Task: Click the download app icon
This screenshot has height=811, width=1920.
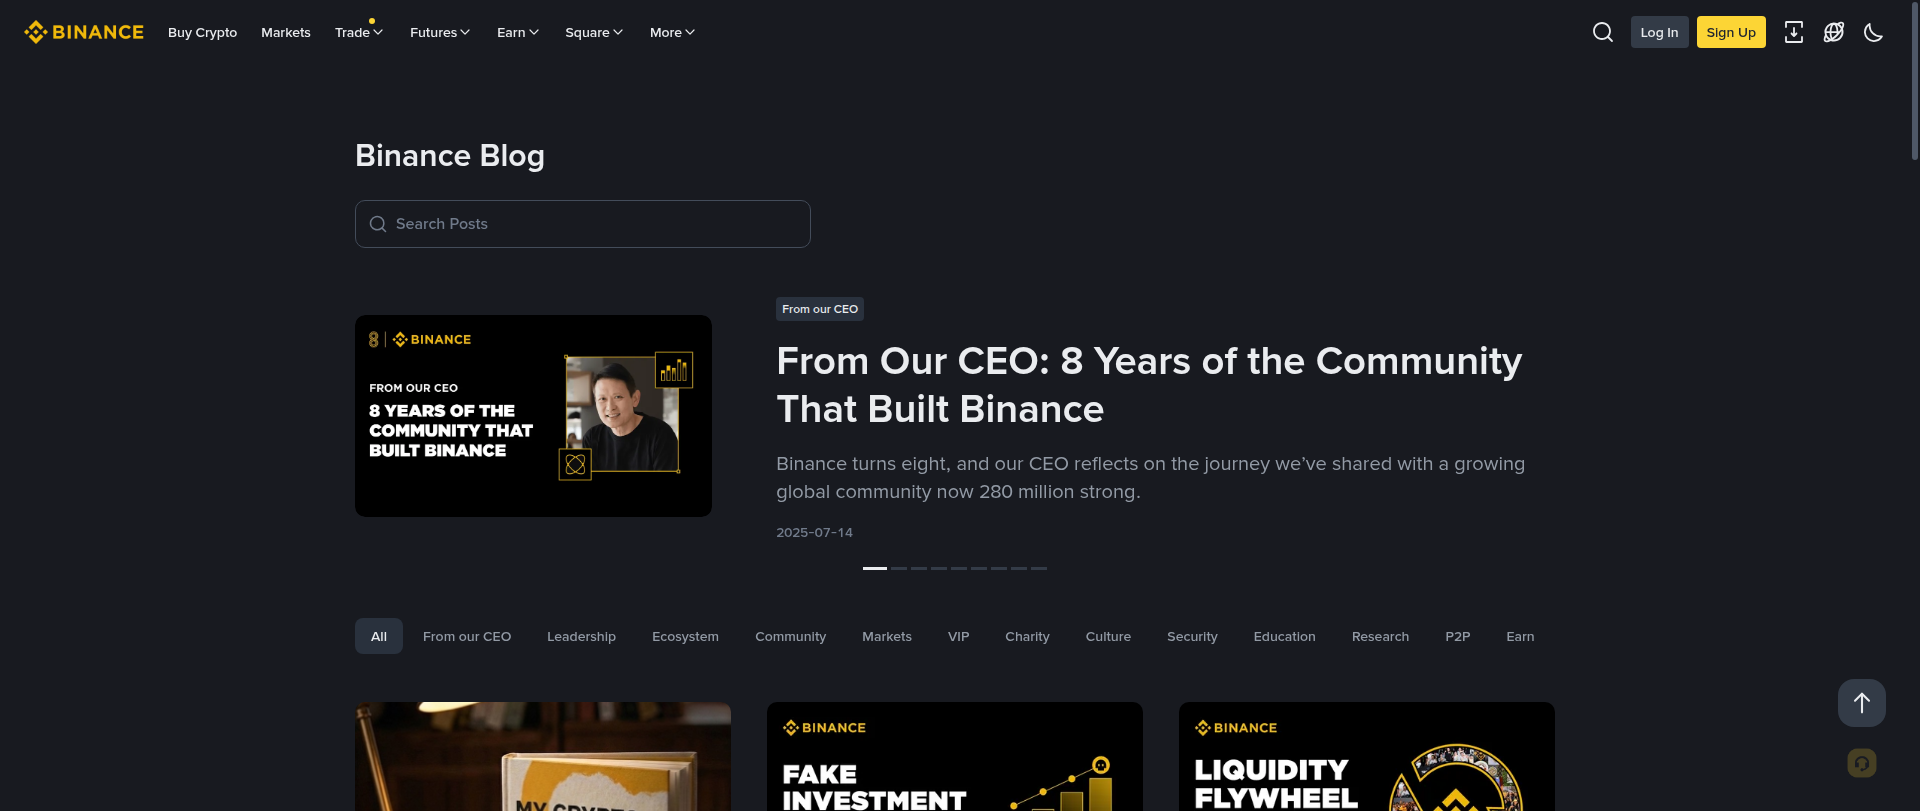Action: coord(1794,32)
